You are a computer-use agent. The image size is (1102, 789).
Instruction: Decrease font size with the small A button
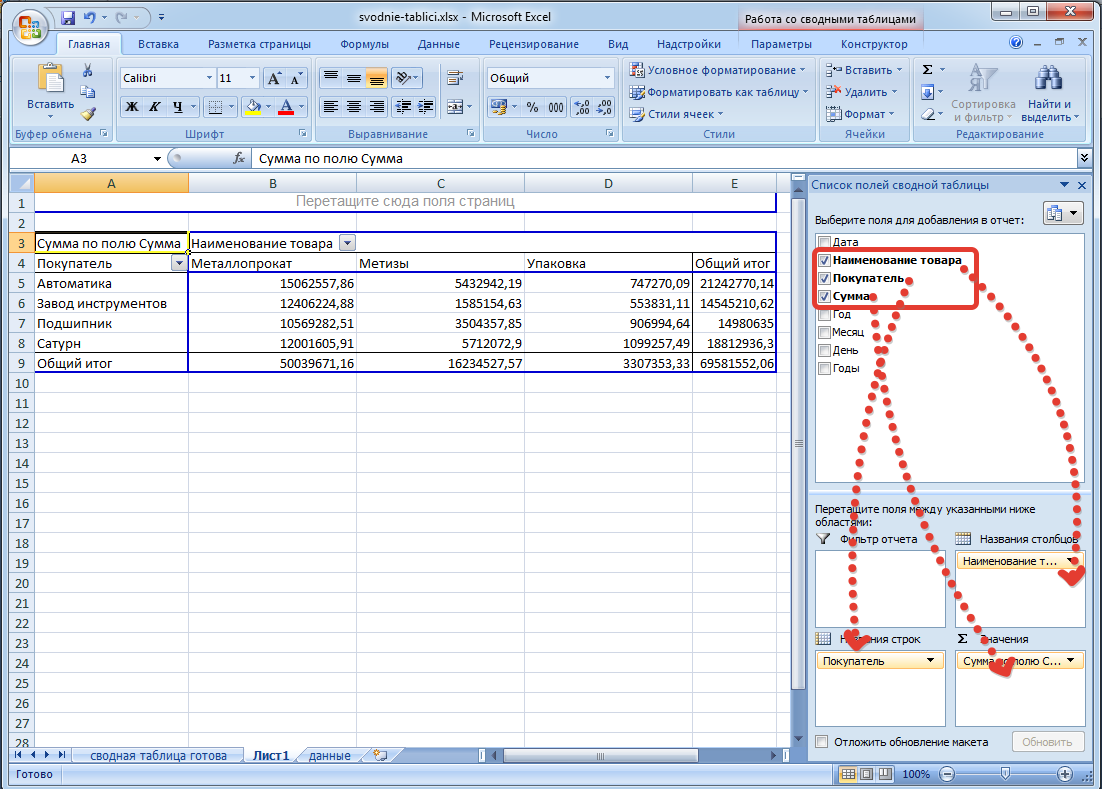click(296, 78)
